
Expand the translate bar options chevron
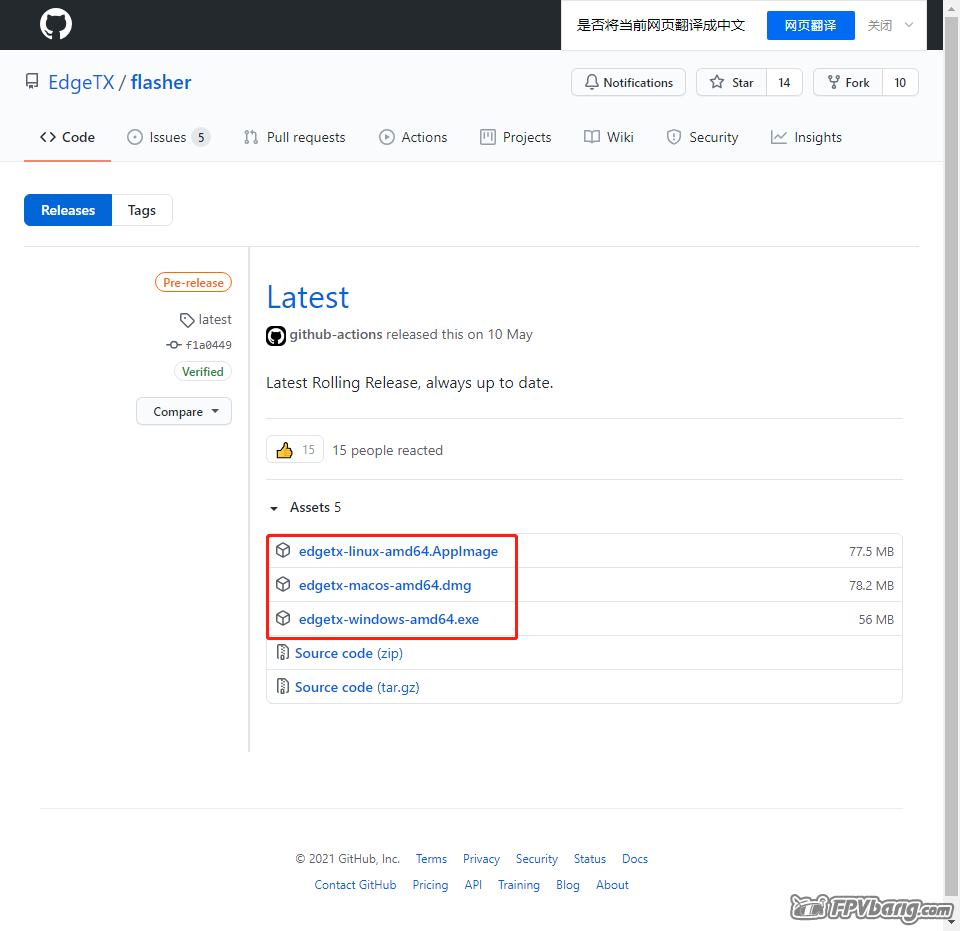click(x=909, y=25)
